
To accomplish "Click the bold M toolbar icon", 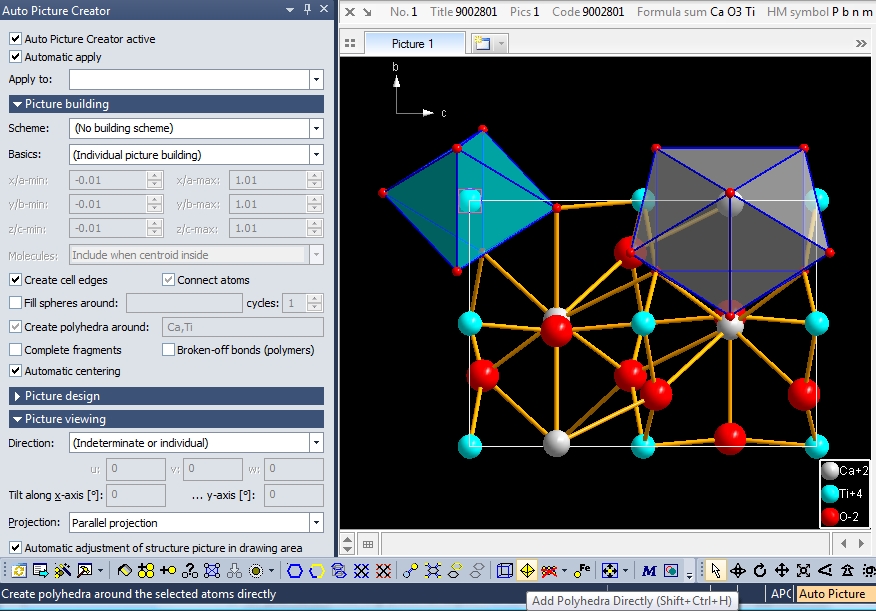I will click(649, 571).
